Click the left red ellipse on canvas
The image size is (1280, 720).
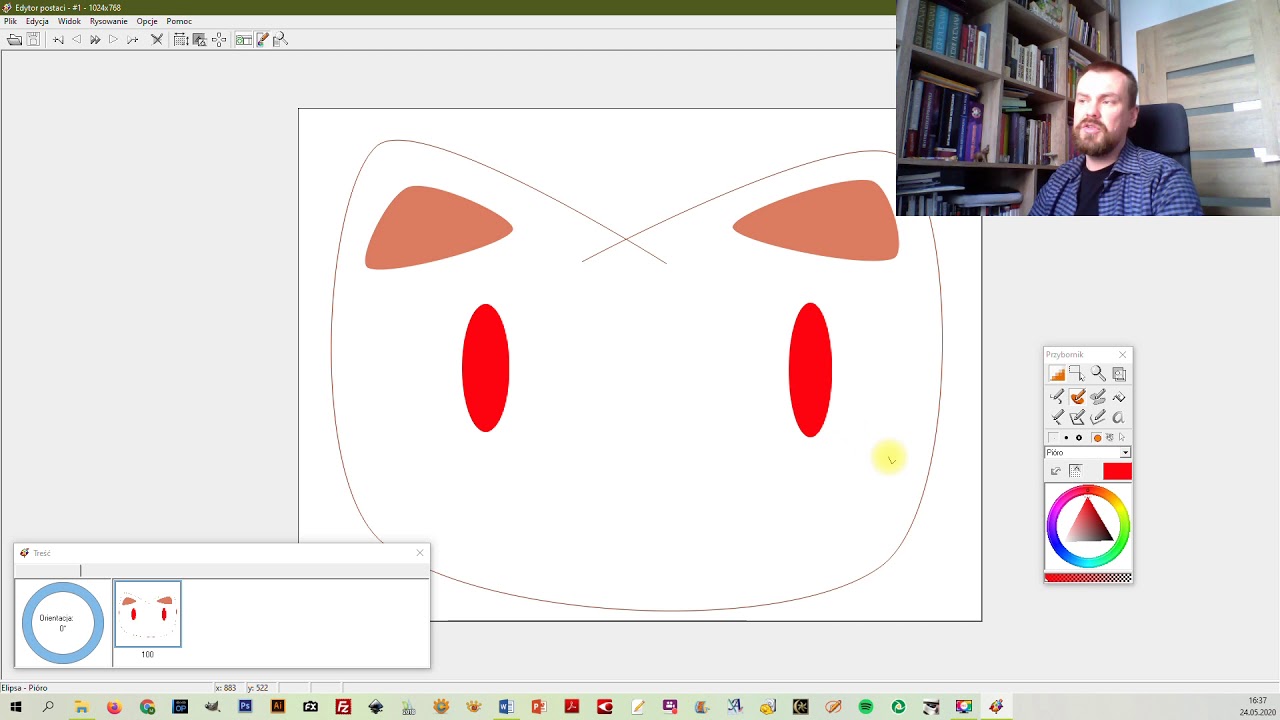[486, 368]
